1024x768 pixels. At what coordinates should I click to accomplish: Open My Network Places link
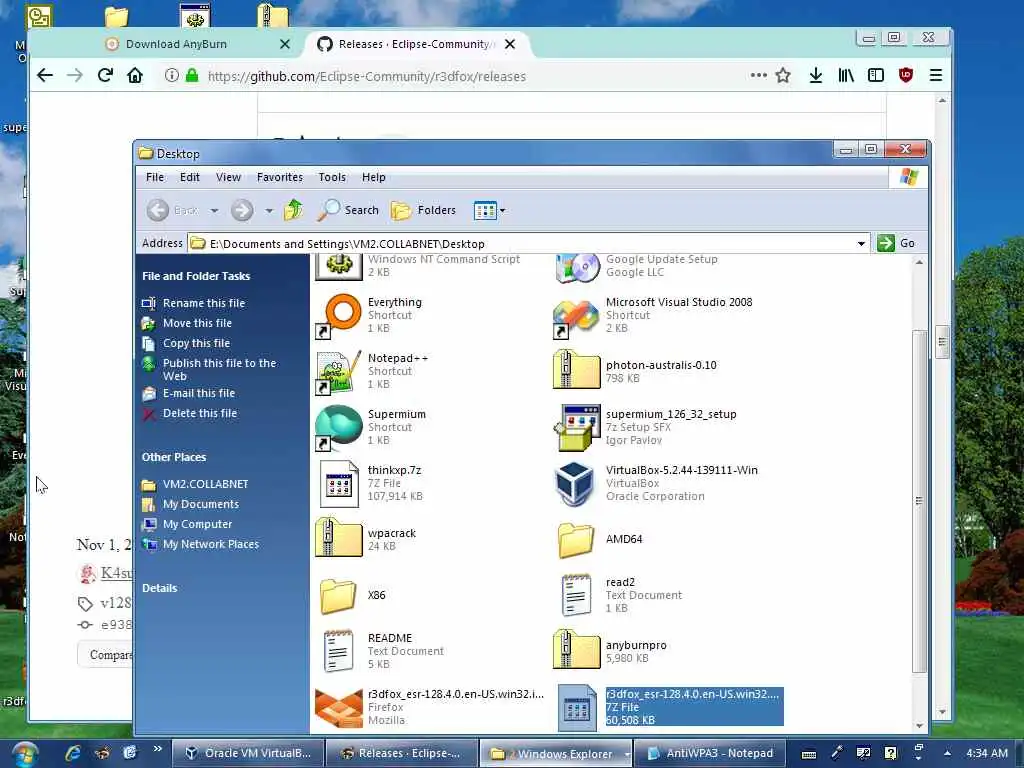(211, 544)
